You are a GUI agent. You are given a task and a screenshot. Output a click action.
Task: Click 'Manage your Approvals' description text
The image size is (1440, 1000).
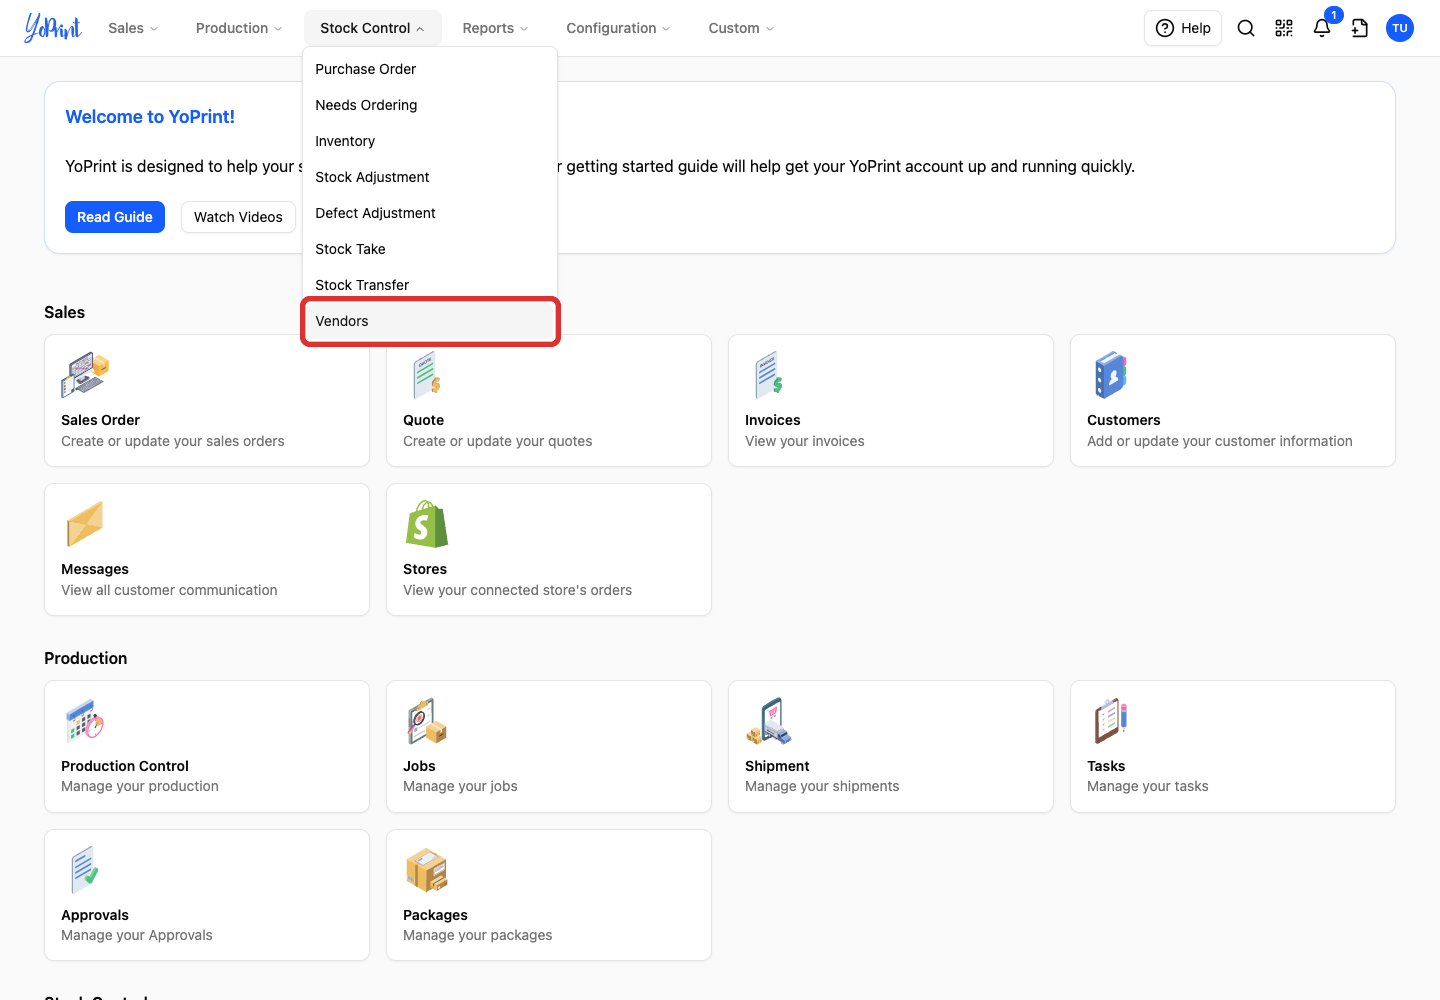[x=137, y=935]
